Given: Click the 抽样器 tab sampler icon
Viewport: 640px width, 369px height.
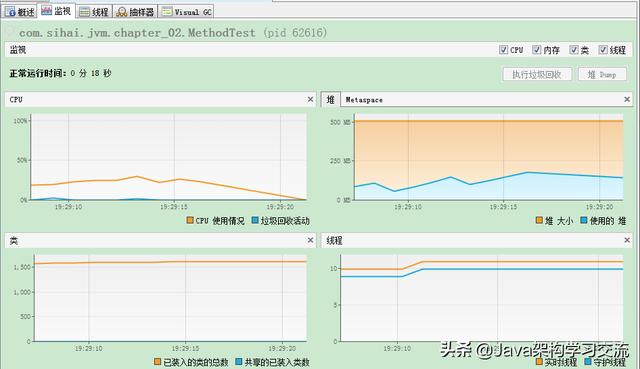Looking at the screenshot, I should click(122, 12).
